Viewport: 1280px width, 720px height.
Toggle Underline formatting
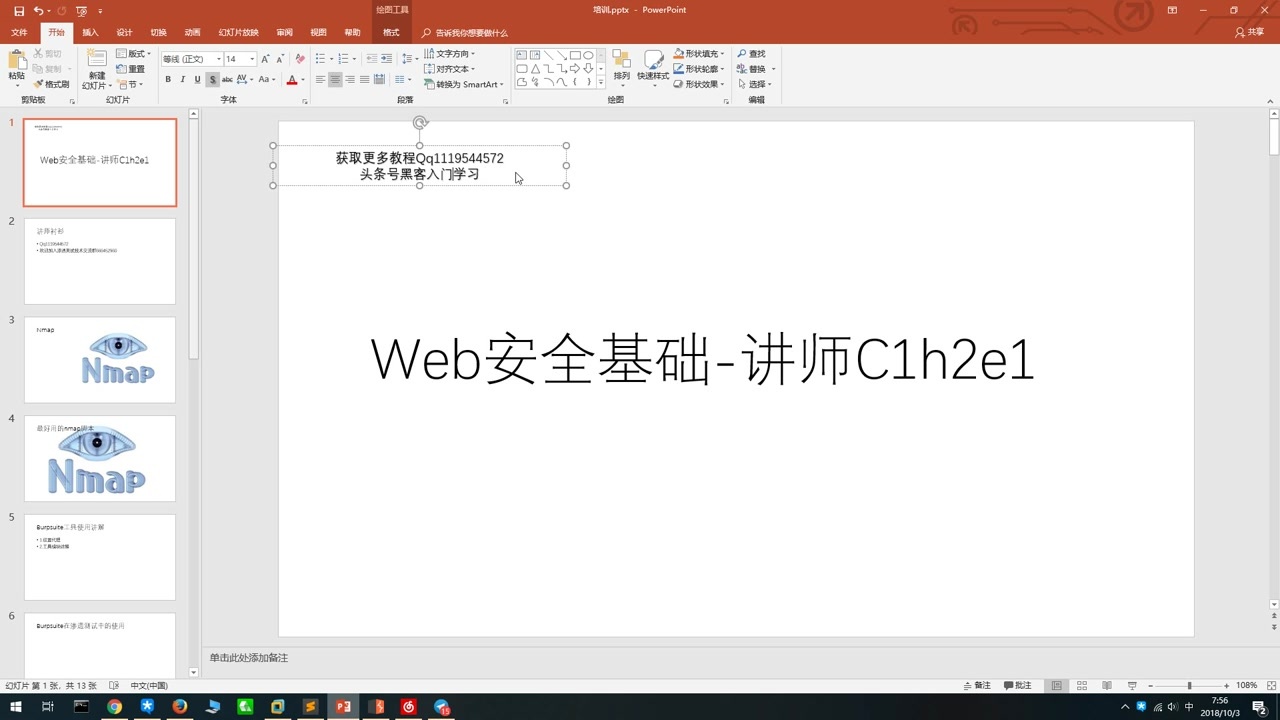197,79
